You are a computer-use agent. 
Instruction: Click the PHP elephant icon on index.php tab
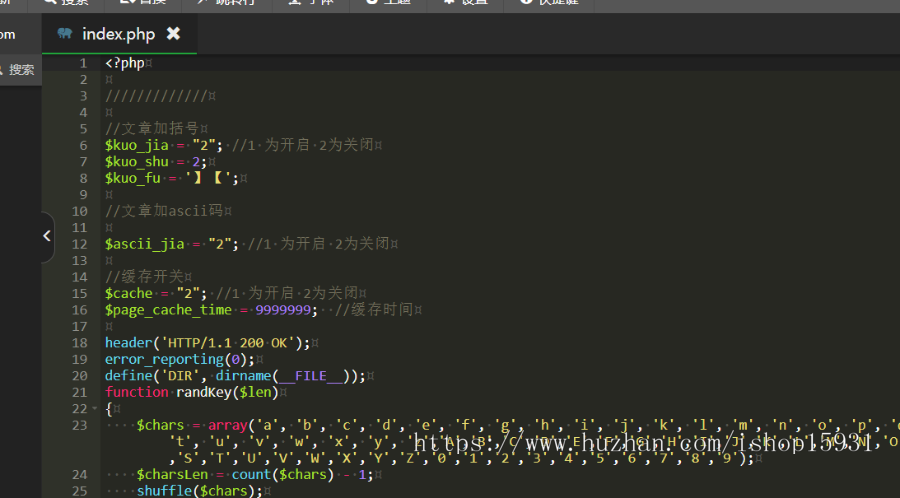click(x=65, y=34)
